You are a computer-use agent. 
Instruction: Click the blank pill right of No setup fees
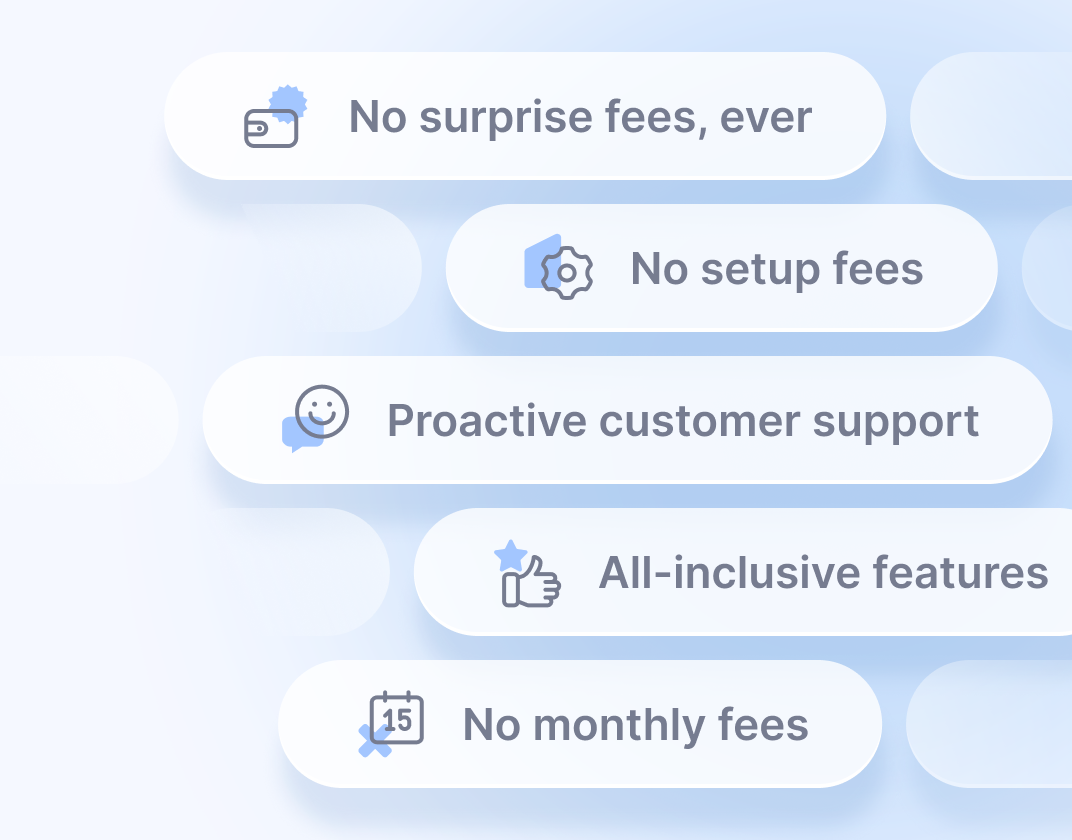click(x=1050, y=268)
